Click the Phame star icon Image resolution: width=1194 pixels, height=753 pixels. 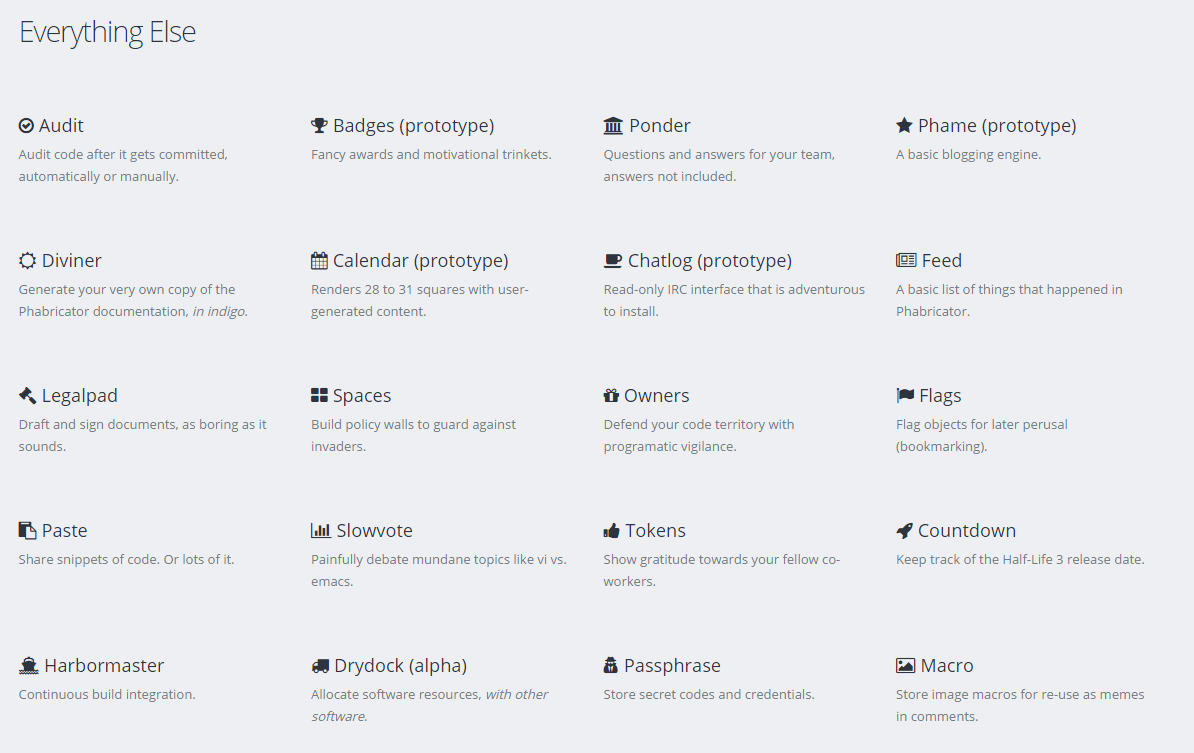click(x=904, y=125)
